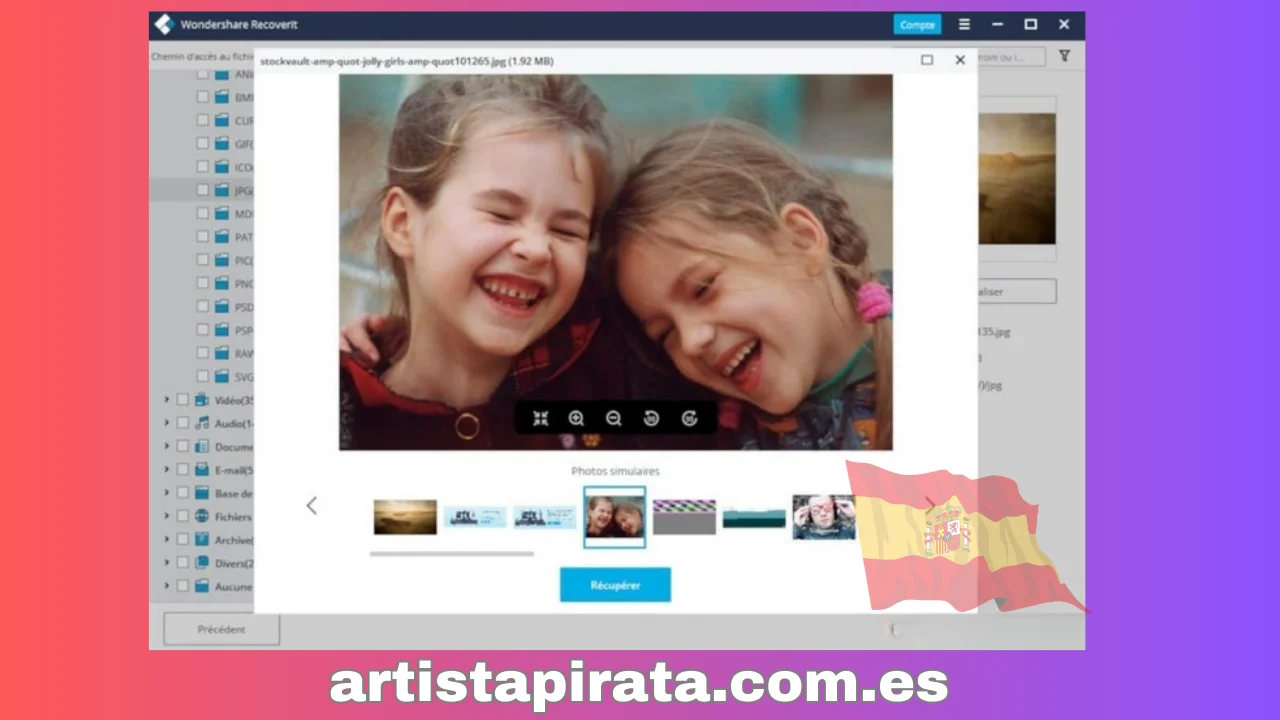
Task: Rotate the photo clockwise
Action: tap(689, 419)
